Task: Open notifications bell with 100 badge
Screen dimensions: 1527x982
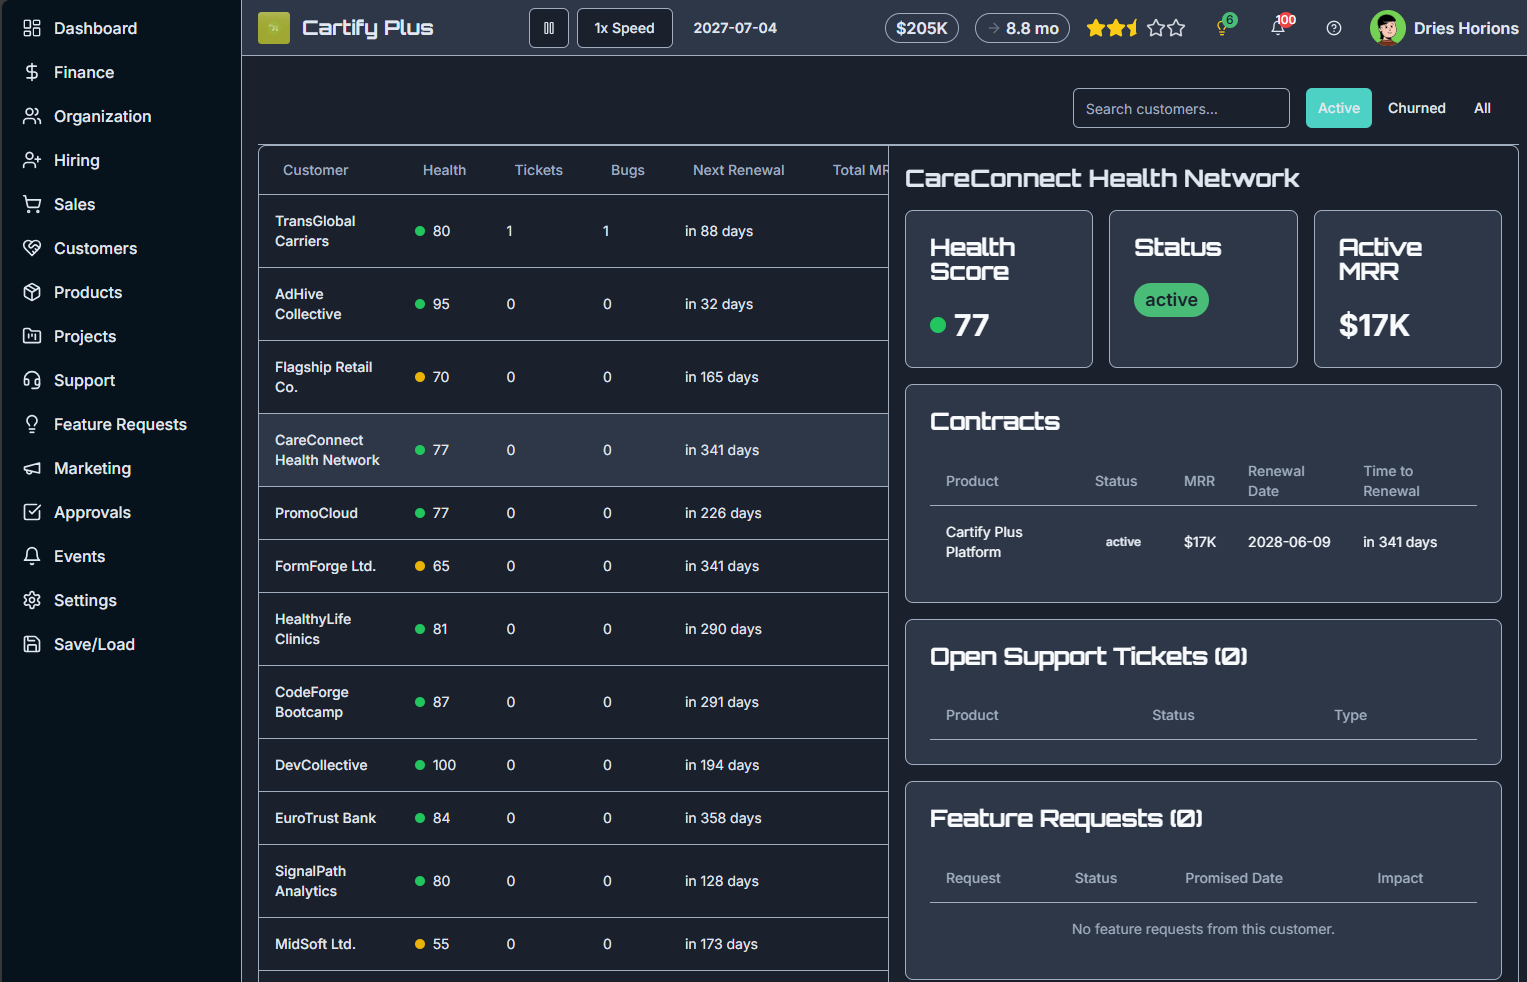Action: [1279, 27]
